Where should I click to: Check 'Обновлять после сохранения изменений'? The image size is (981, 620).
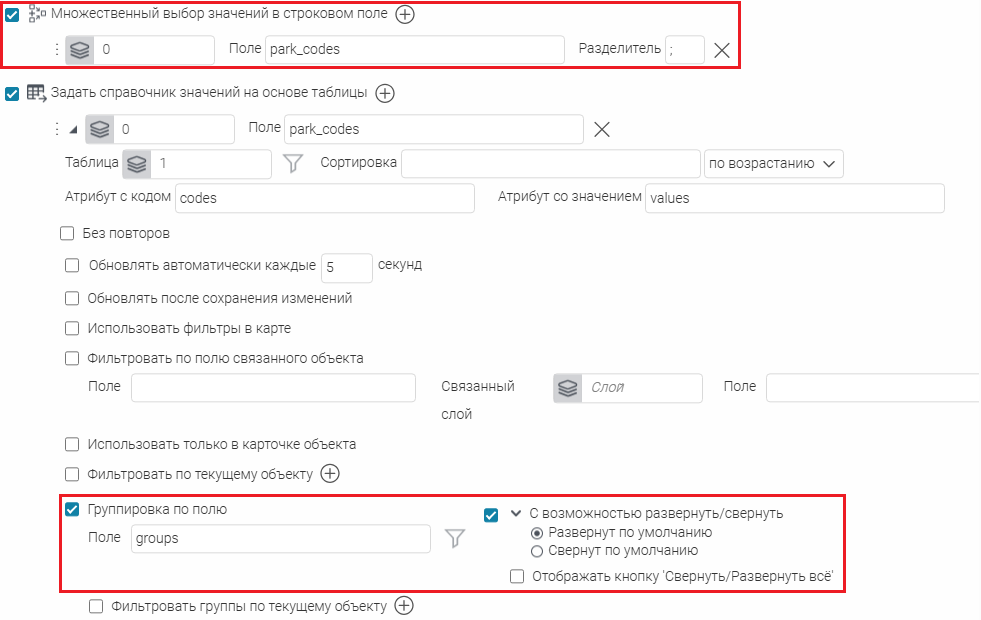click(72, 298)
